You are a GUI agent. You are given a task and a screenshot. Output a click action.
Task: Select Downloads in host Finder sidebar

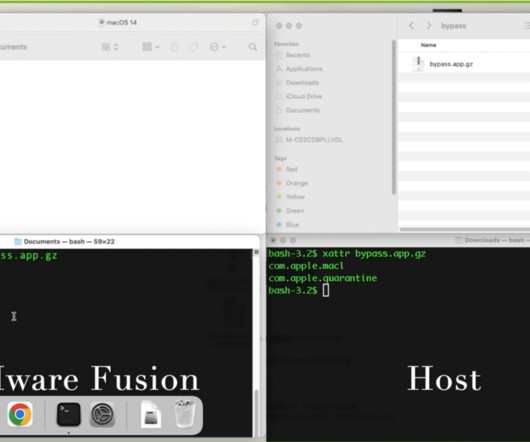[302, 83]
